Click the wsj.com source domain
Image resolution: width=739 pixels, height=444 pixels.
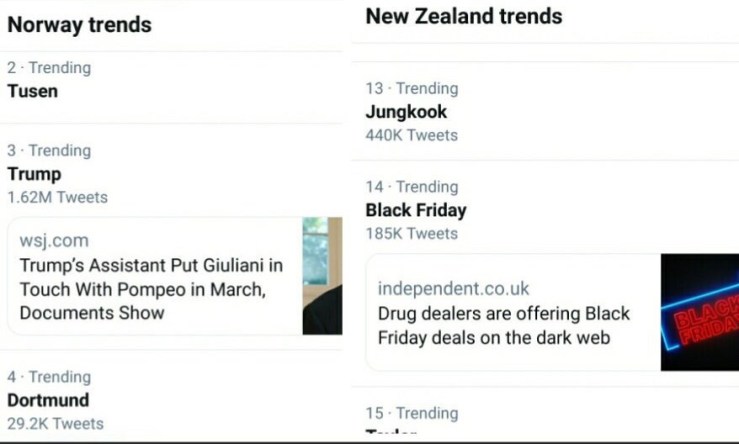click(54, 240)
